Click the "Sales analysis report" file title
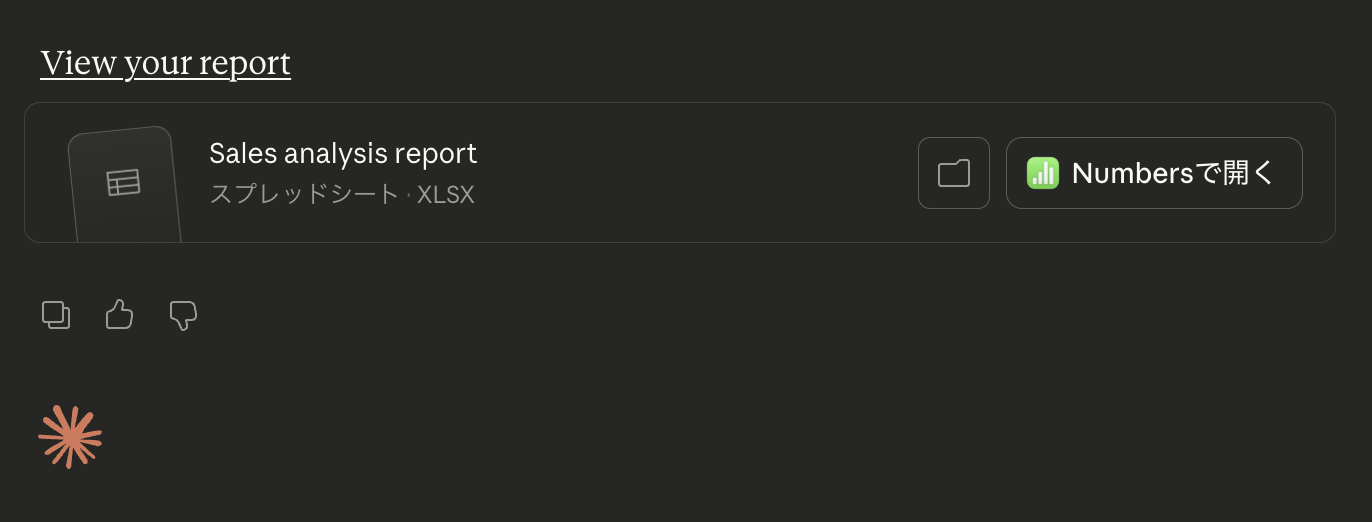1372x522 pixels. click(x=343, y=154)
